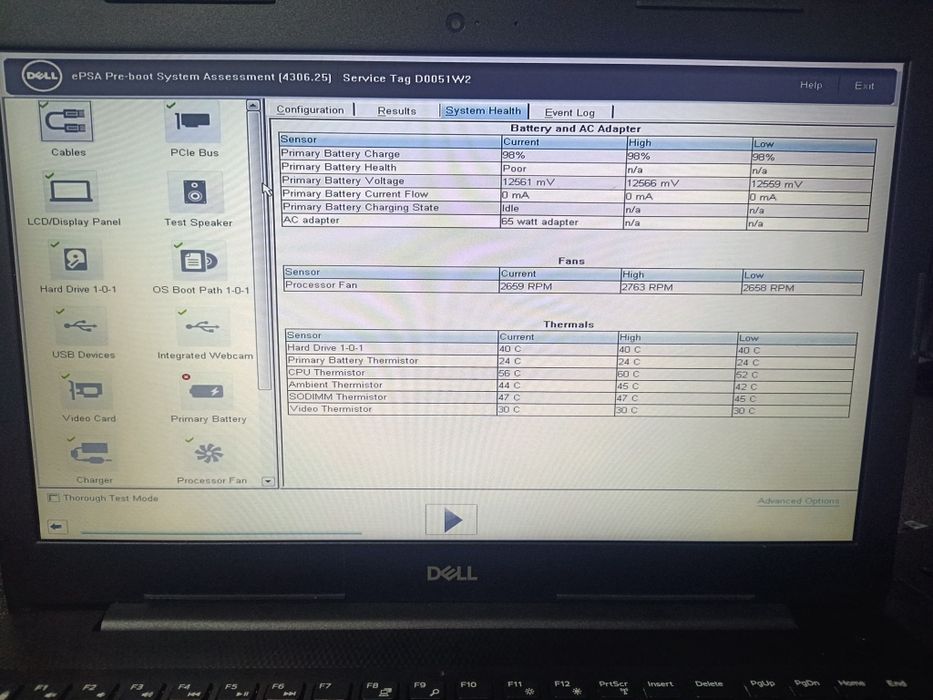Viewport: 933px width, 700px height.
Task: Click the test progress bar
Action: (221, 532)
